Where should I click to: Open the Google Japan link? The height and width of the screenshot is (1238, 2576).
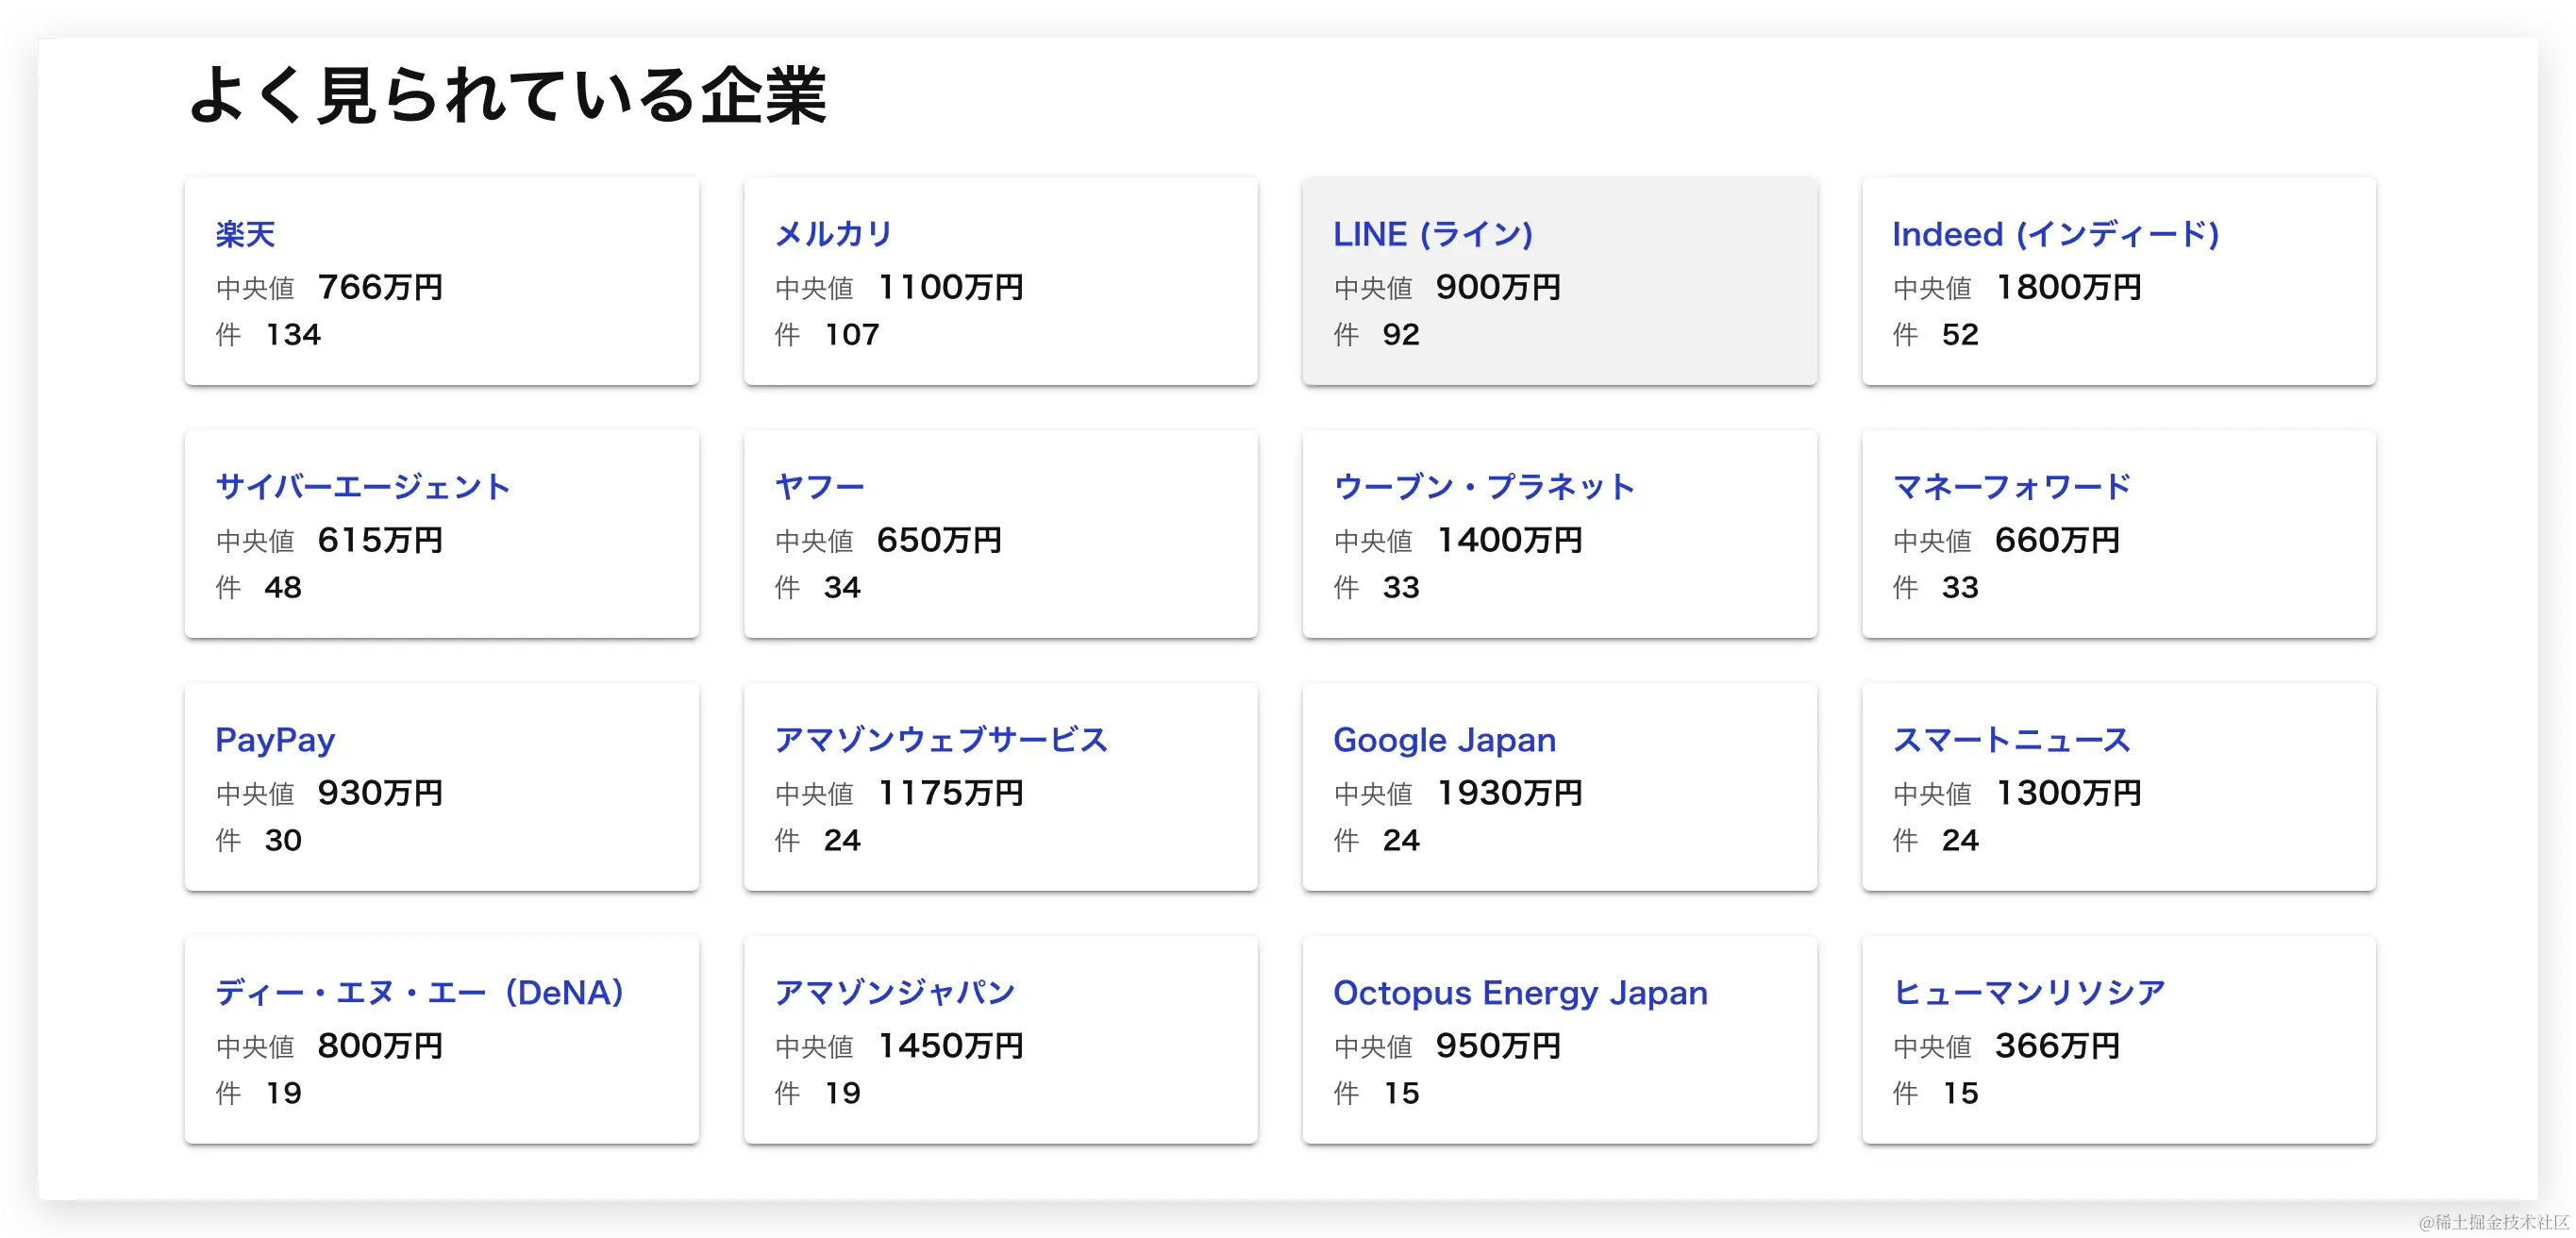[1444, 740]
